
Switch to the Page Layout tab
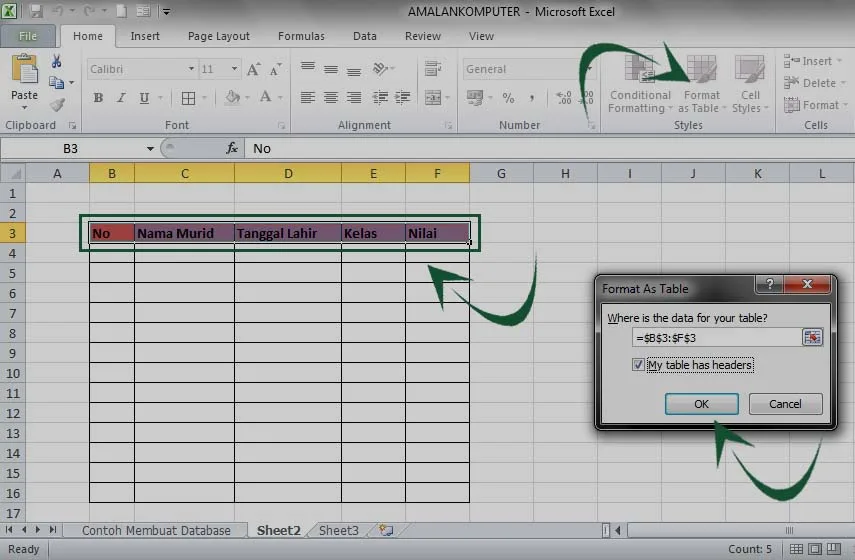[219, 36]
